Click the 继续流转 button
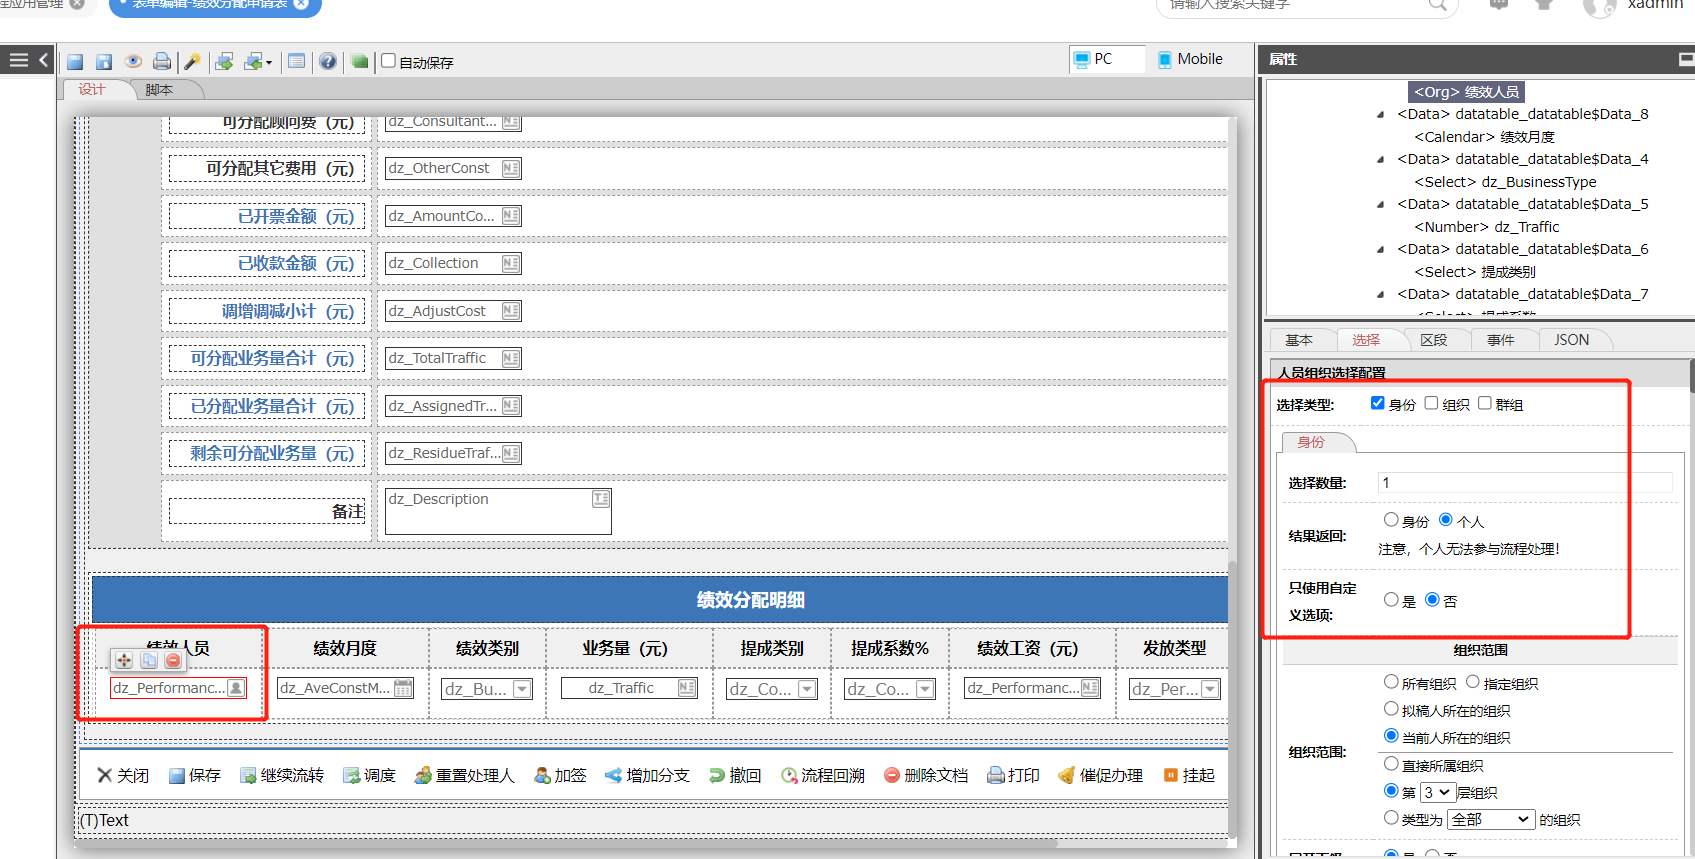The image size is (1695, 859). coord(282,775)
